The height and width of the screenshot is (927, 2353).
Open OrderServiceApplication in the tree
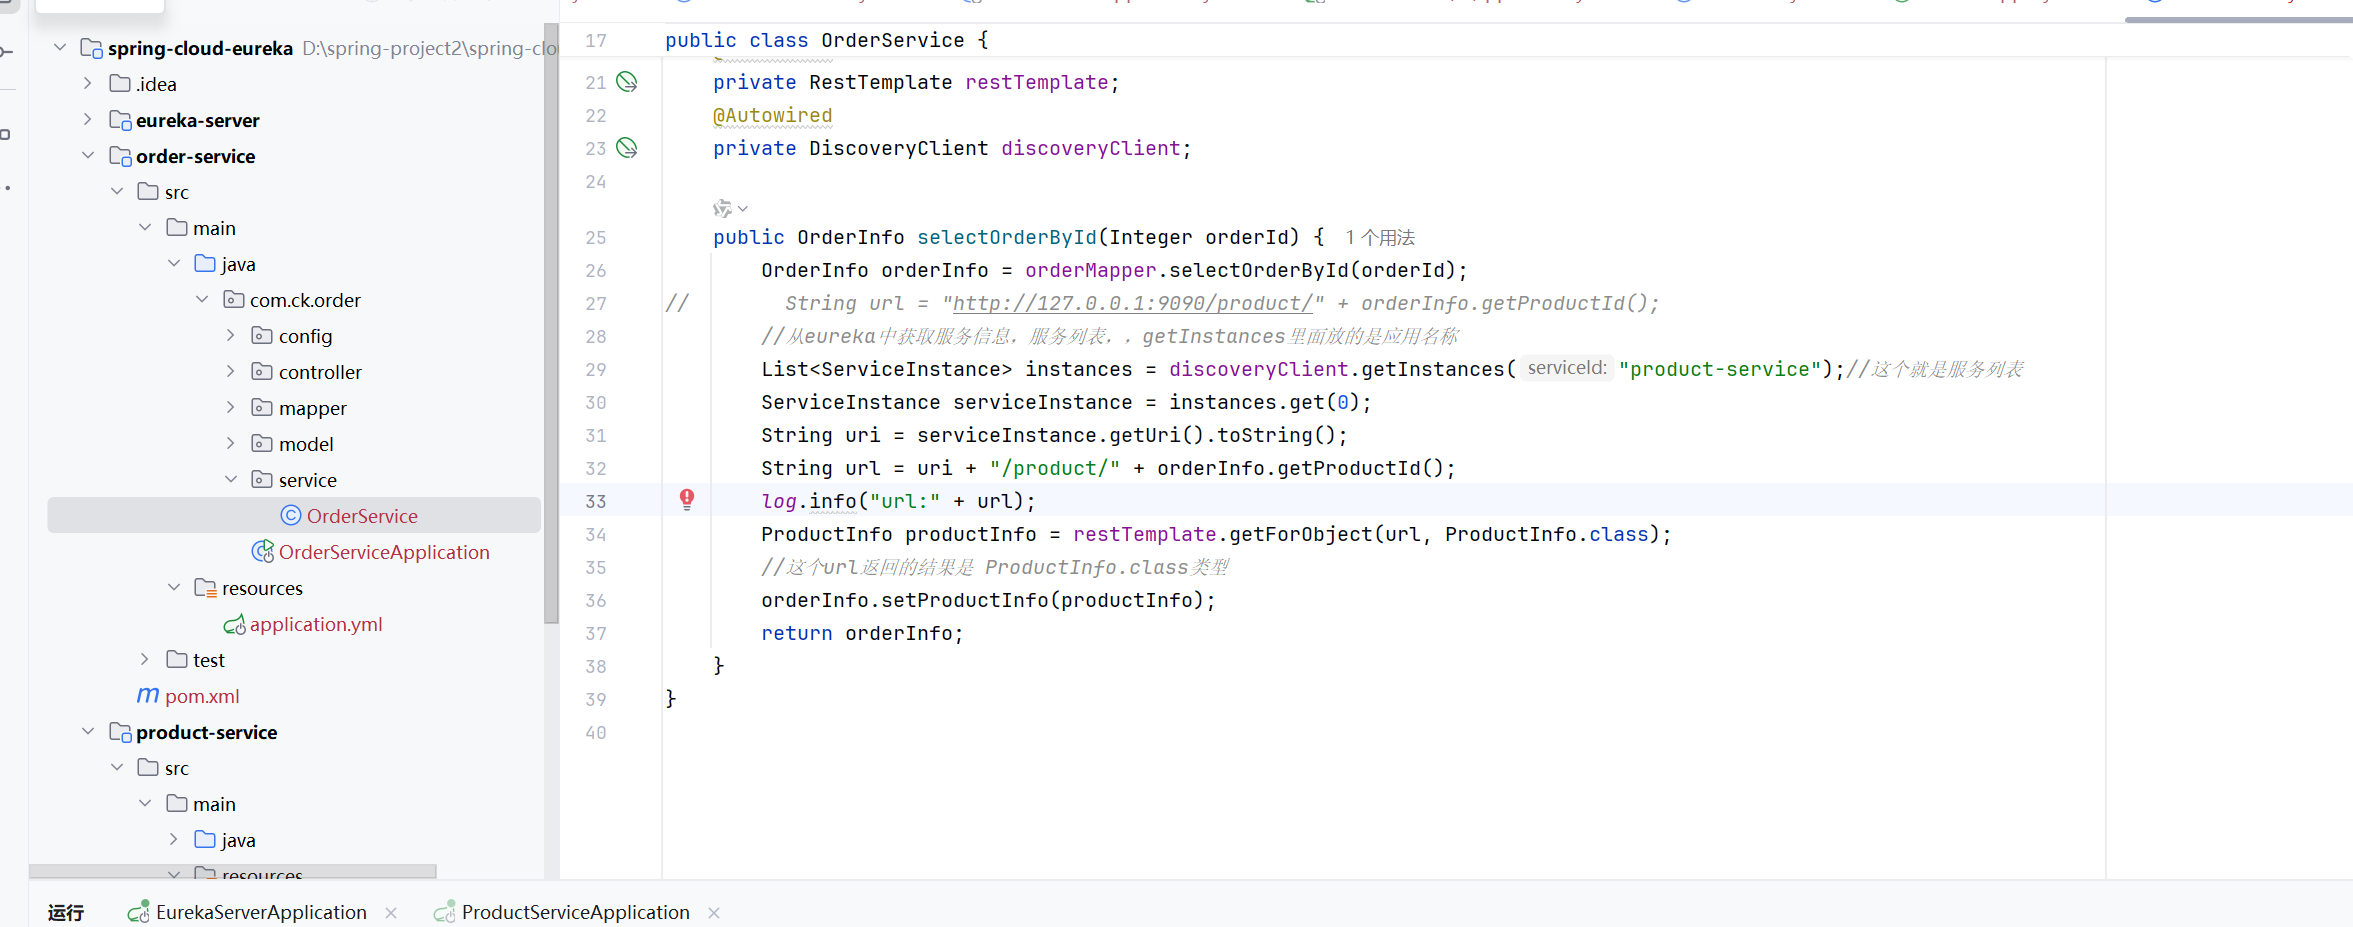[384, 552]
